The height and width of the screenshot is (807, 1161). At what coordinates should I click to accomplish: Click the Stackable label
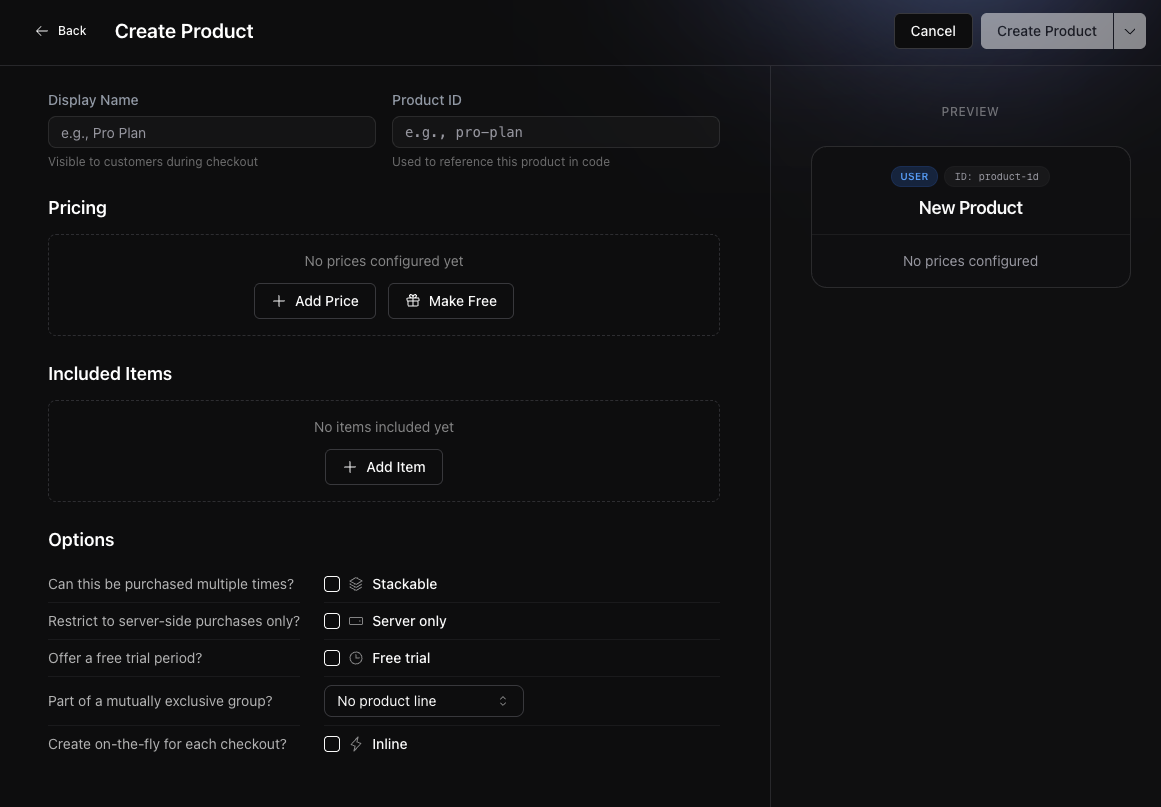(x=404, y=584)
